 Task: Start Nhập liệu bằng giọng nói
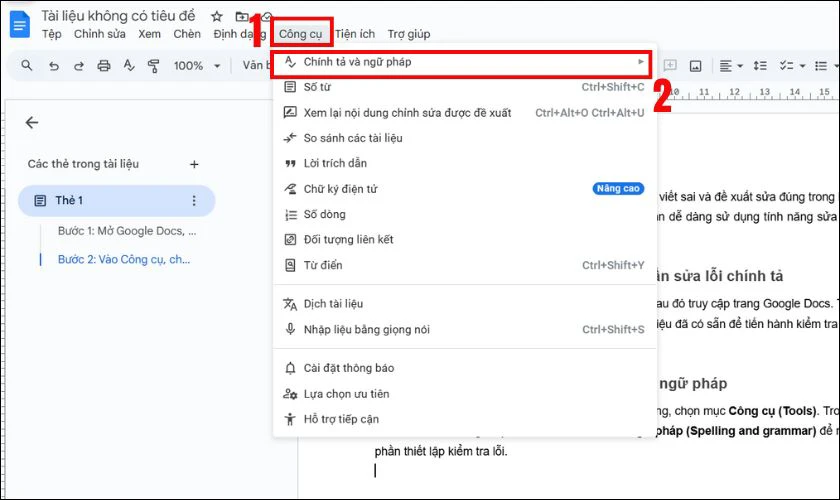[x=463, y=329]
